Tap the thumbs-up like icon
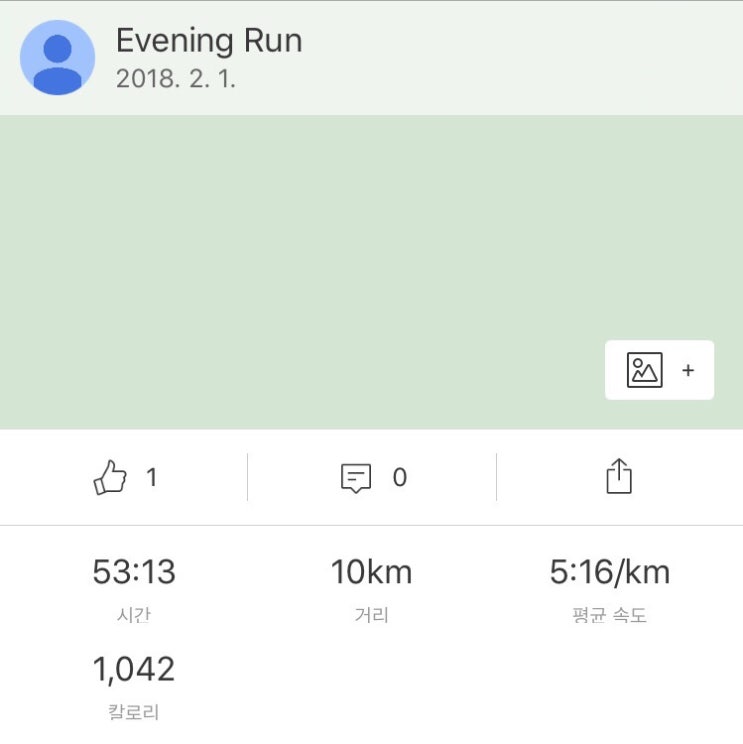This screenshot has width=743, height=744. [110, 478]
